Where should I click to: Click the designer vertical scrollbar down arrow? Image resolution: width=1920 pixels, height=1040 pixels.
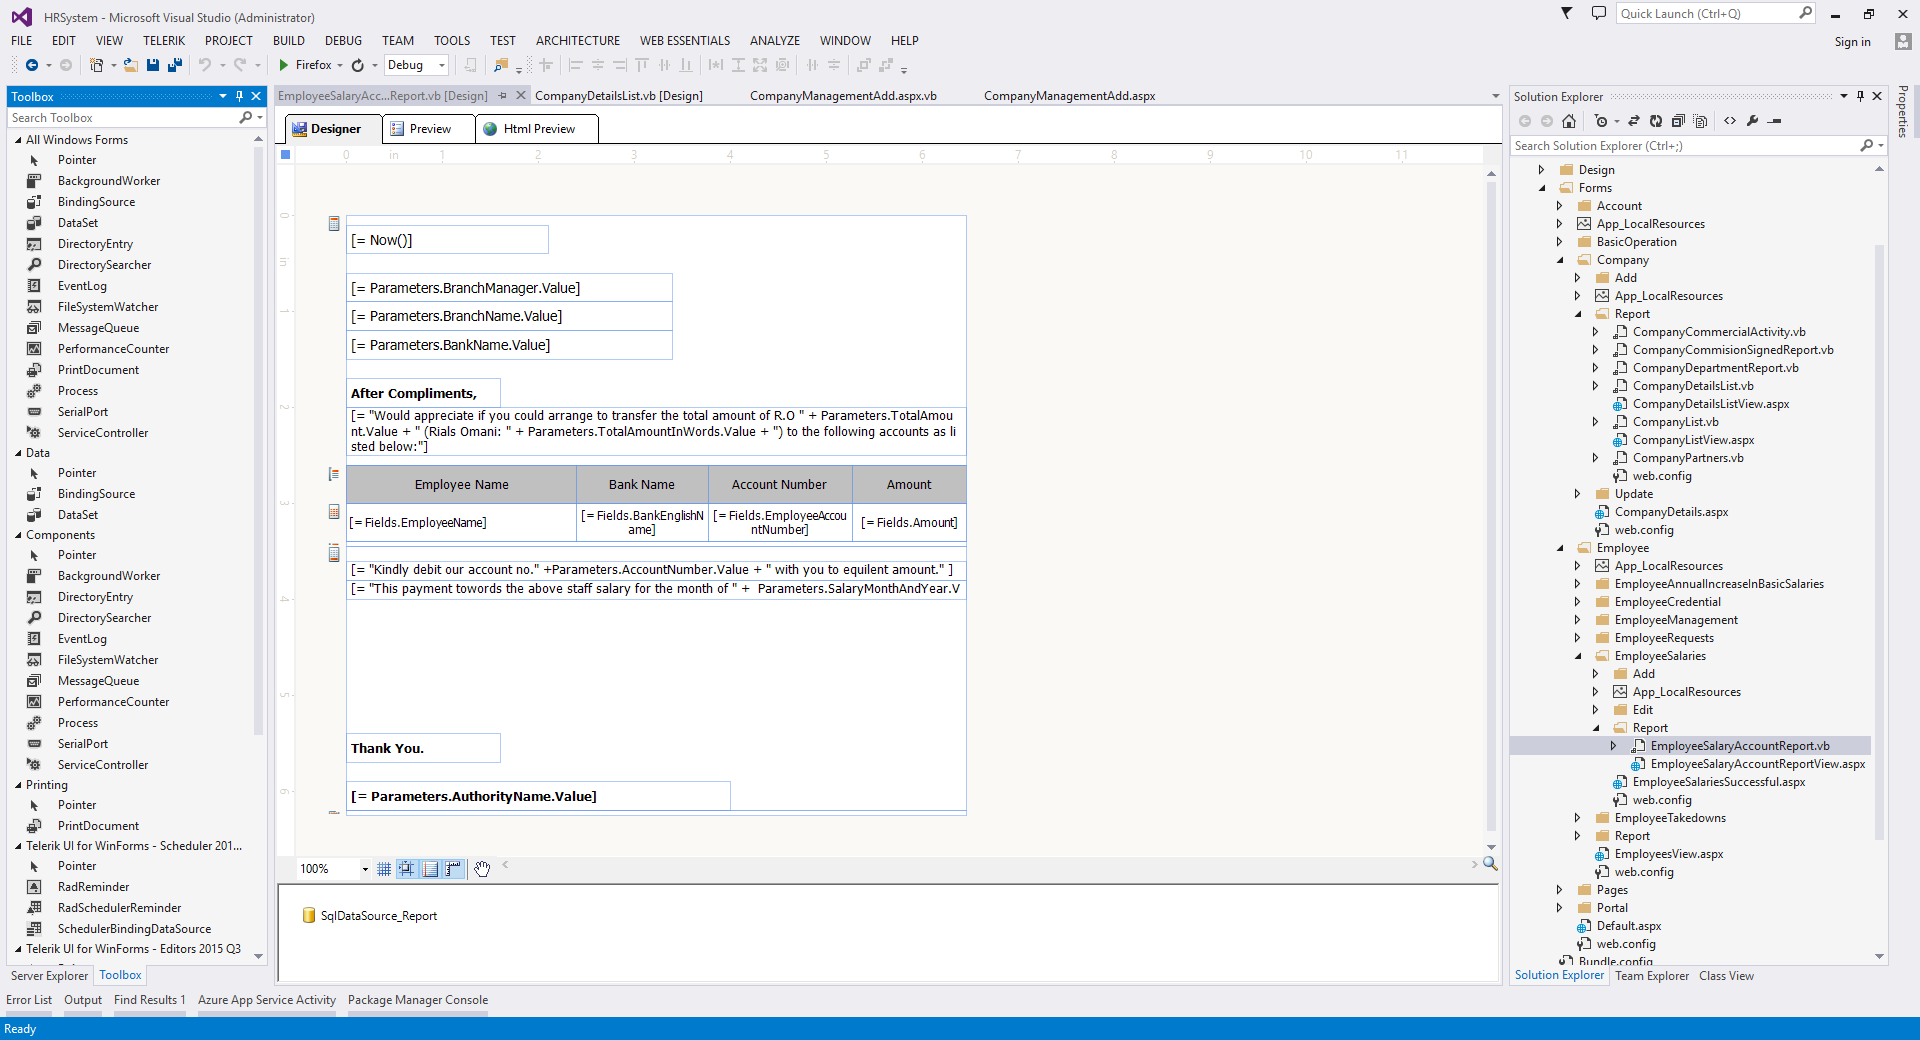(x=1491, y=847)
